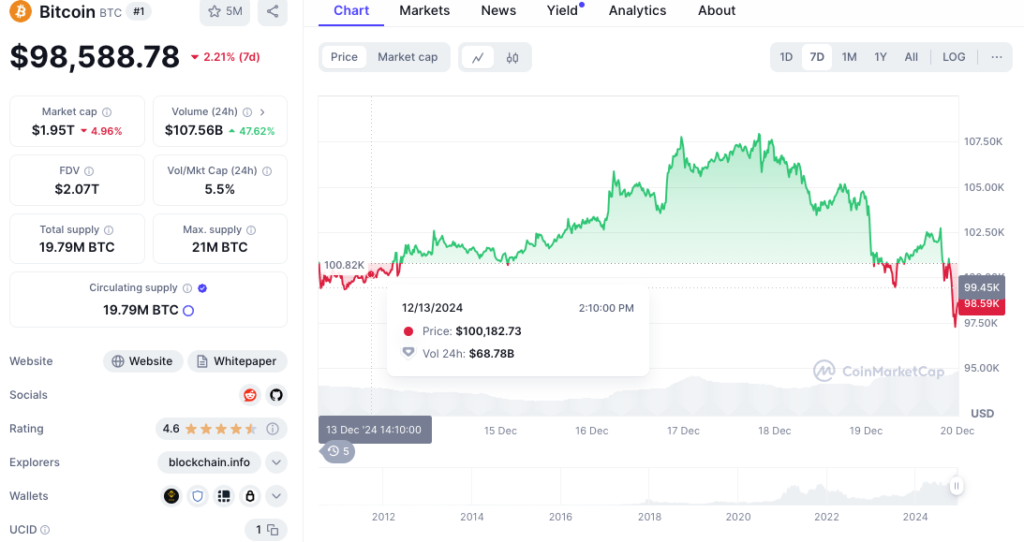Image resolution: width=1024 pixels, height=542 pixels.
Task: Open the Analytics tab
Action: point(637,11)
